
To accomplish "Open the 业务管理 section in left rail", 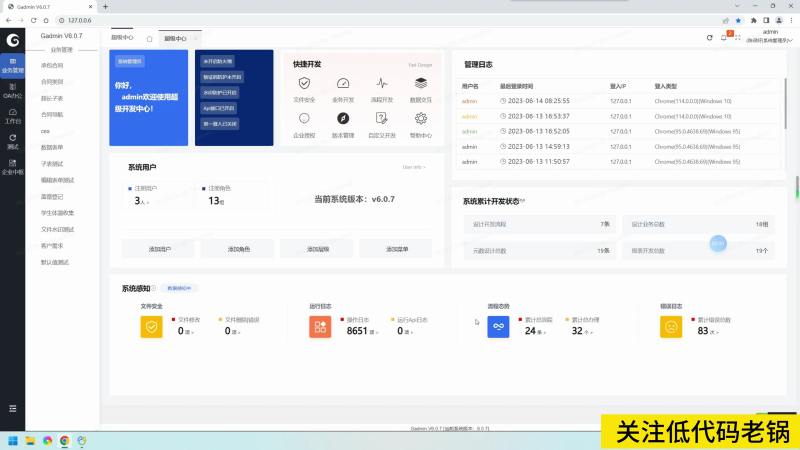I will coord(13,65).
